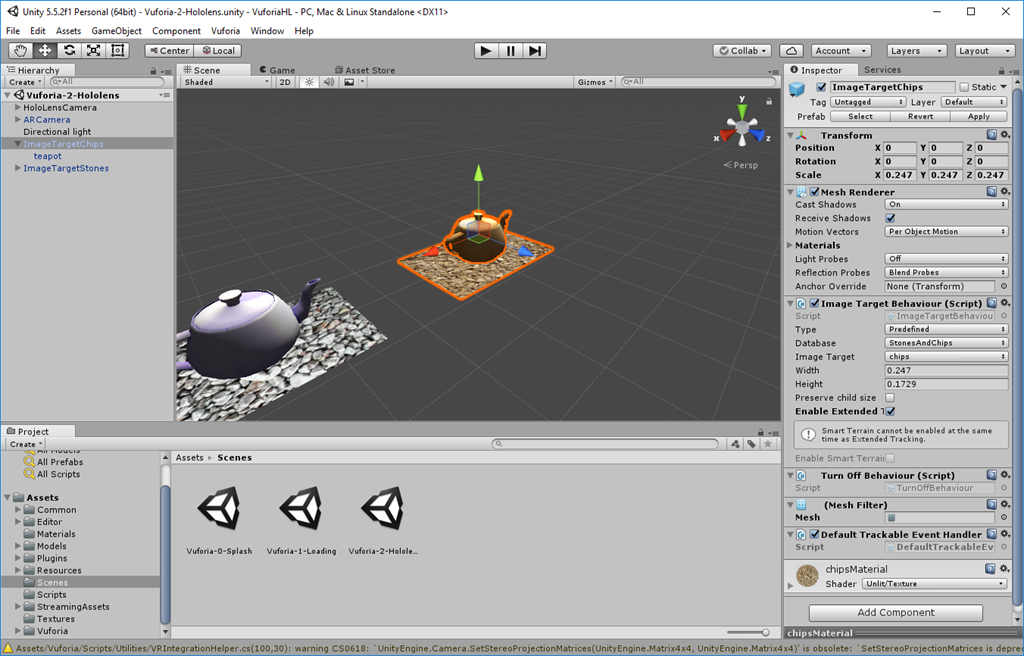Click the Width field 0.247
This screenshot has height=656, width=1024.
point(946,370)
